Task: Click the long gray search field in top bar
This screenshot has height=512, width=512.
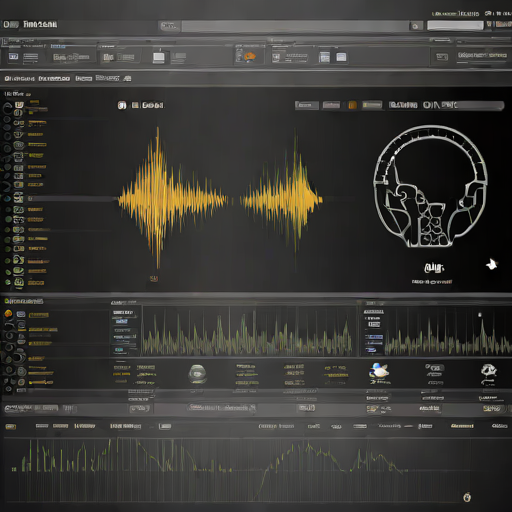Action: point(295,26)
